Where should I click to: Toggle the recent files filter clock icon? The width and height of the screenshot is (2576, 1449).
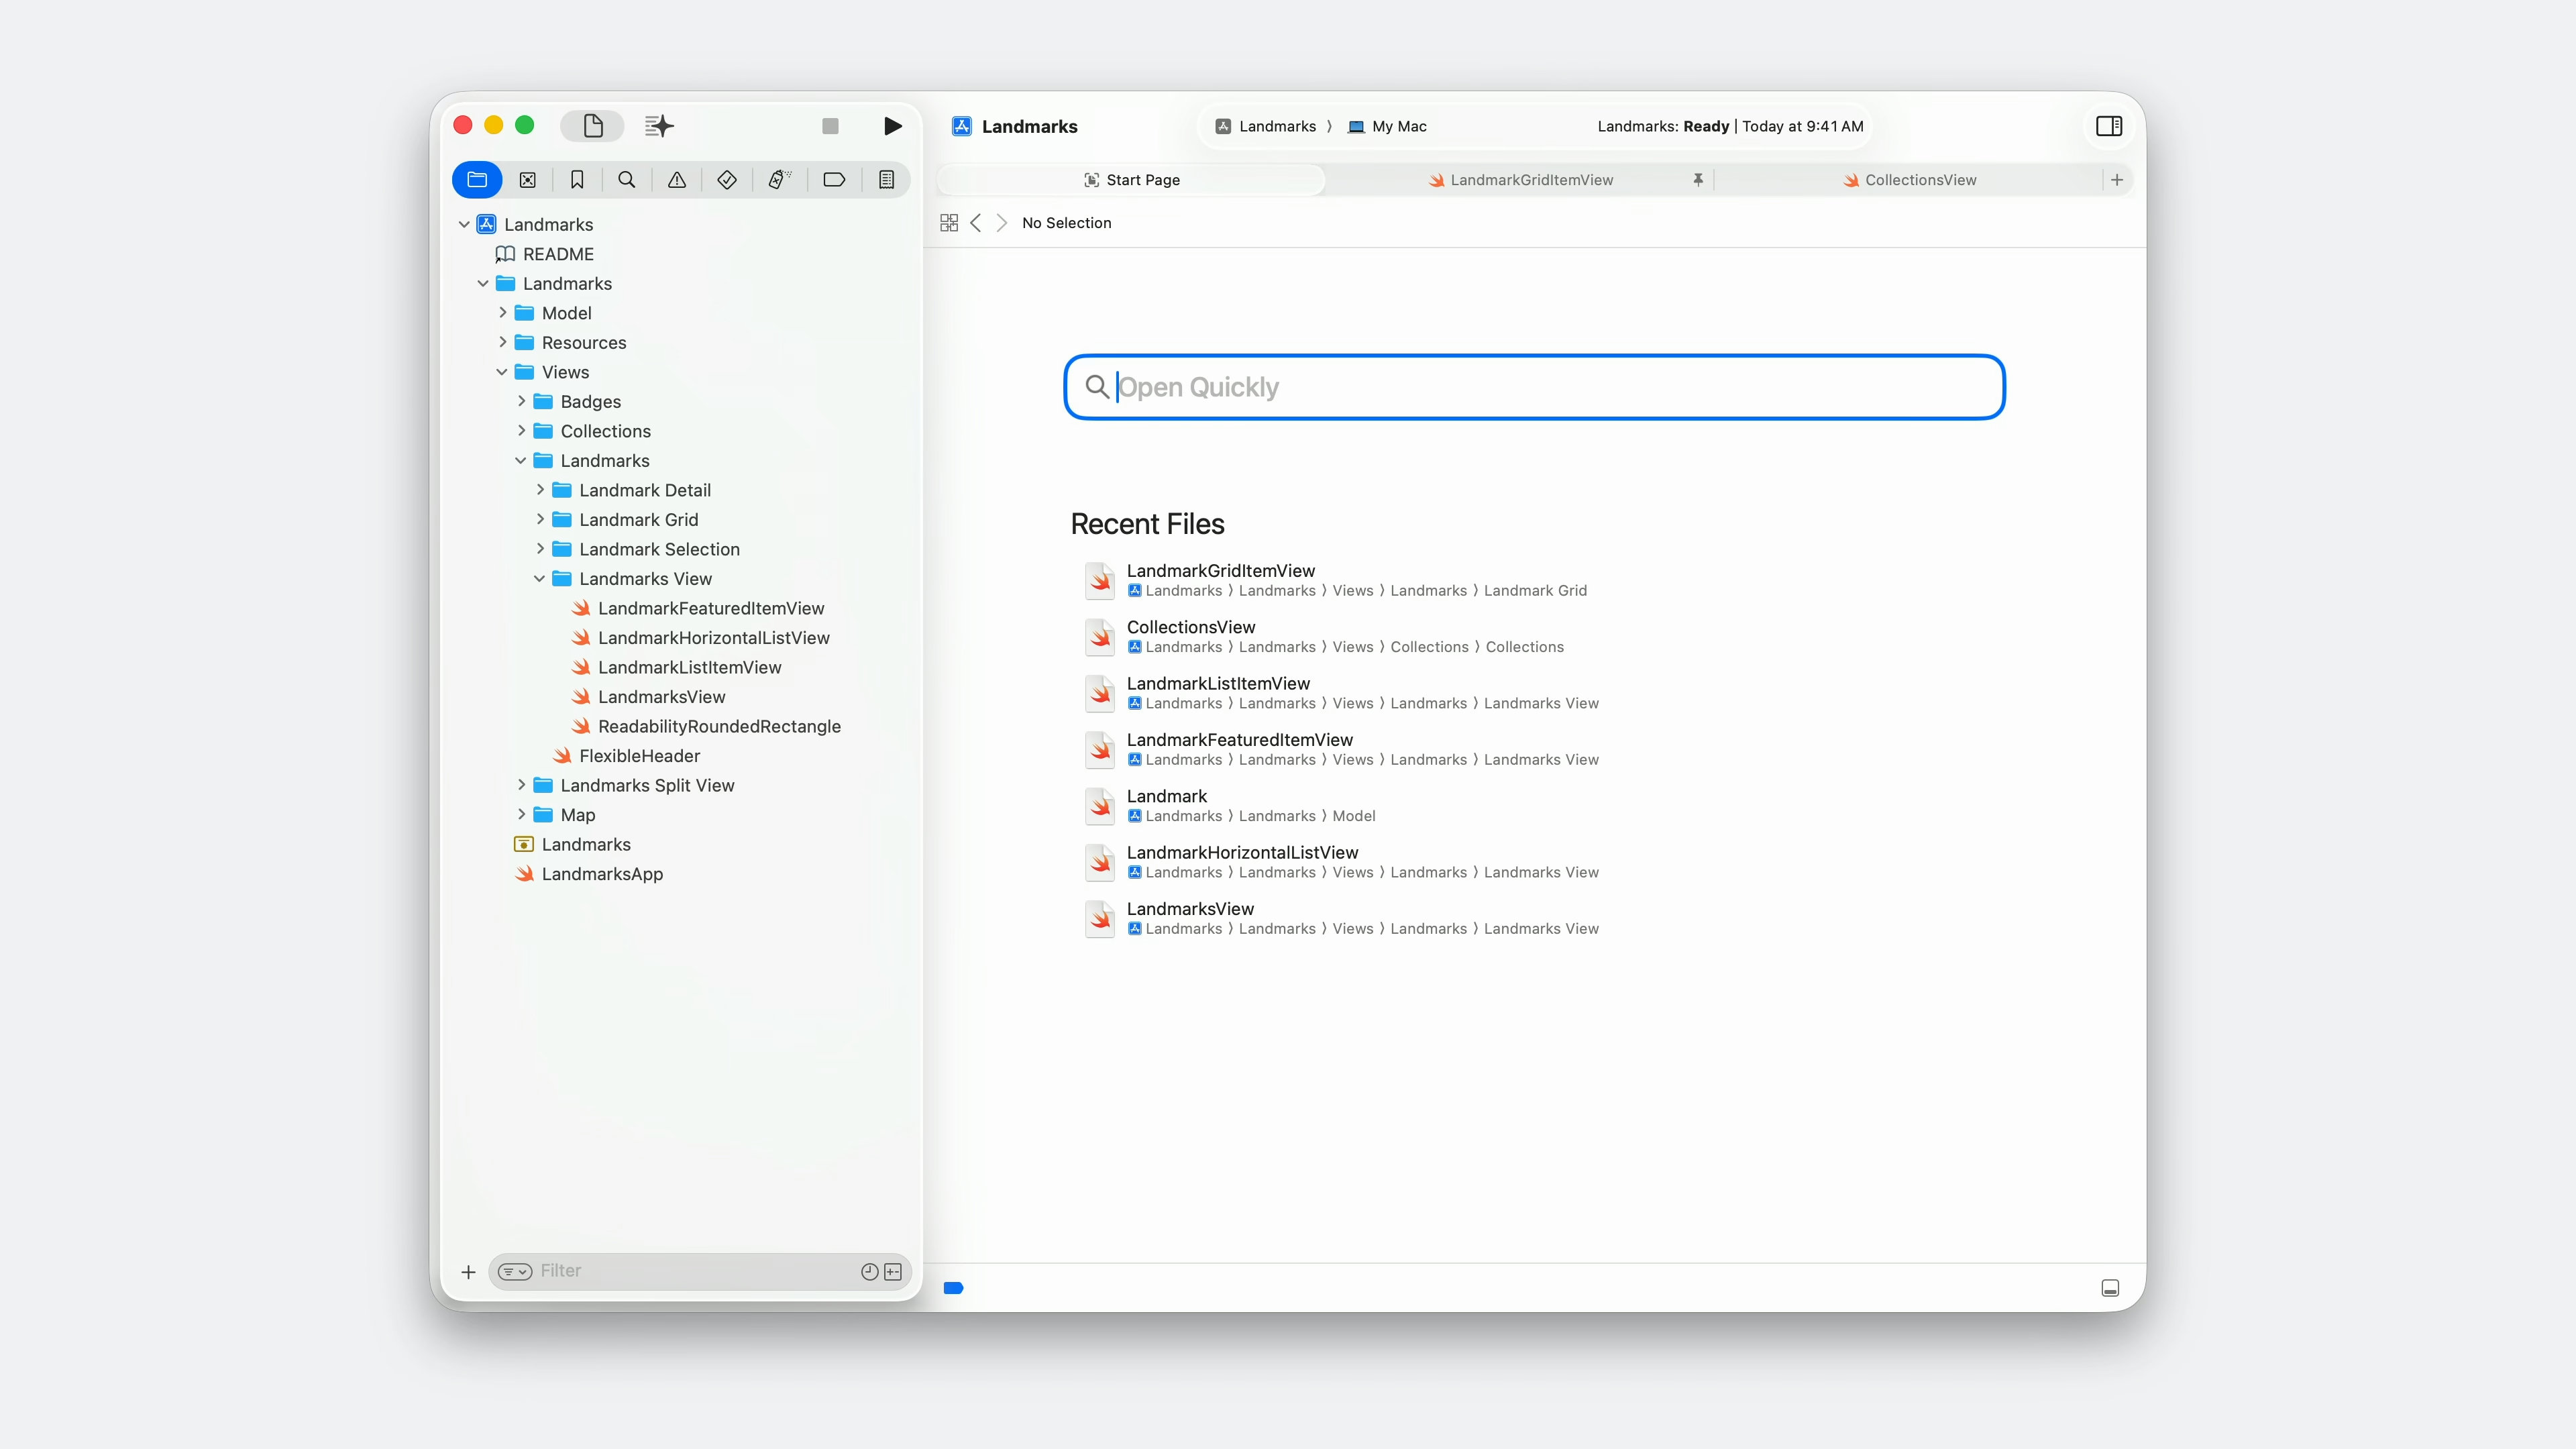pyautogui.click(x=869, y=1272)
